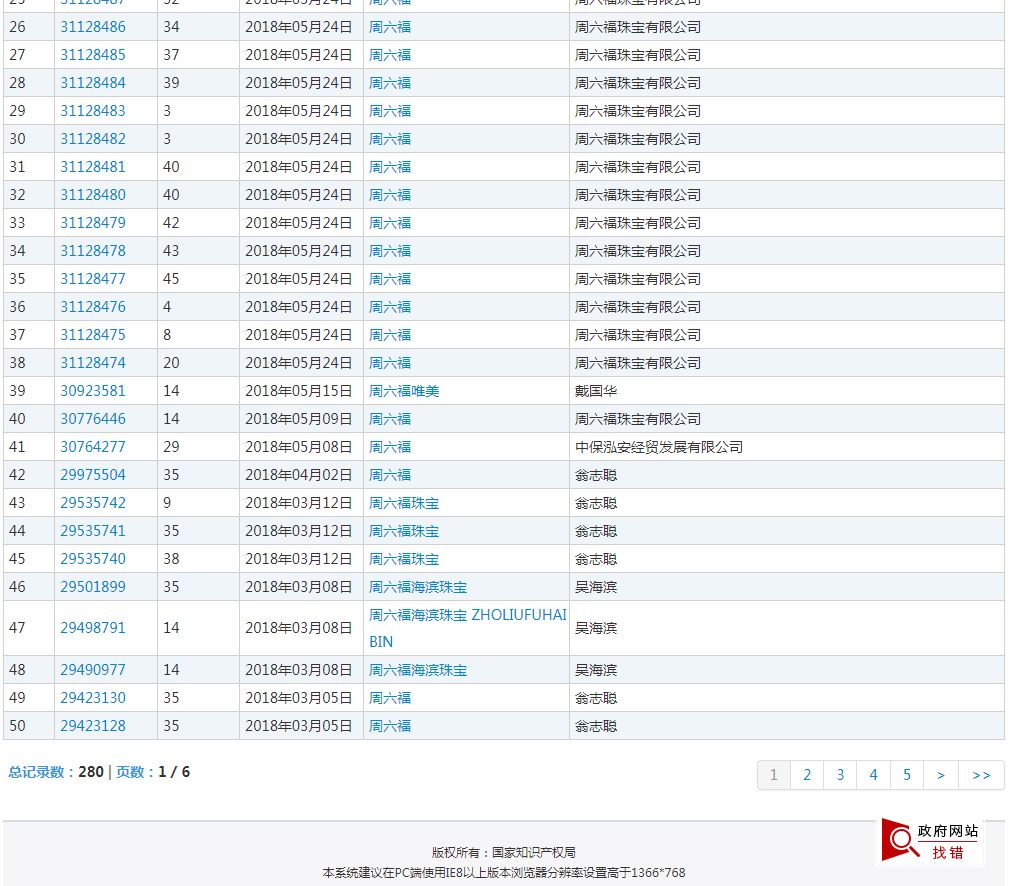Open trademark 周六福珠宝 in row 43

point(404,503)
